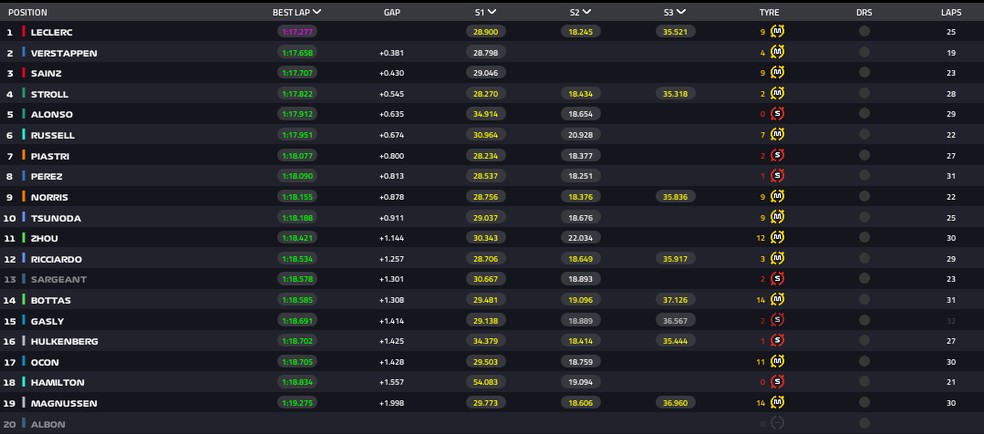Click Alonso's soft tyre icon
The height and width of the screenshot is (434, 984).
(778, 114)
